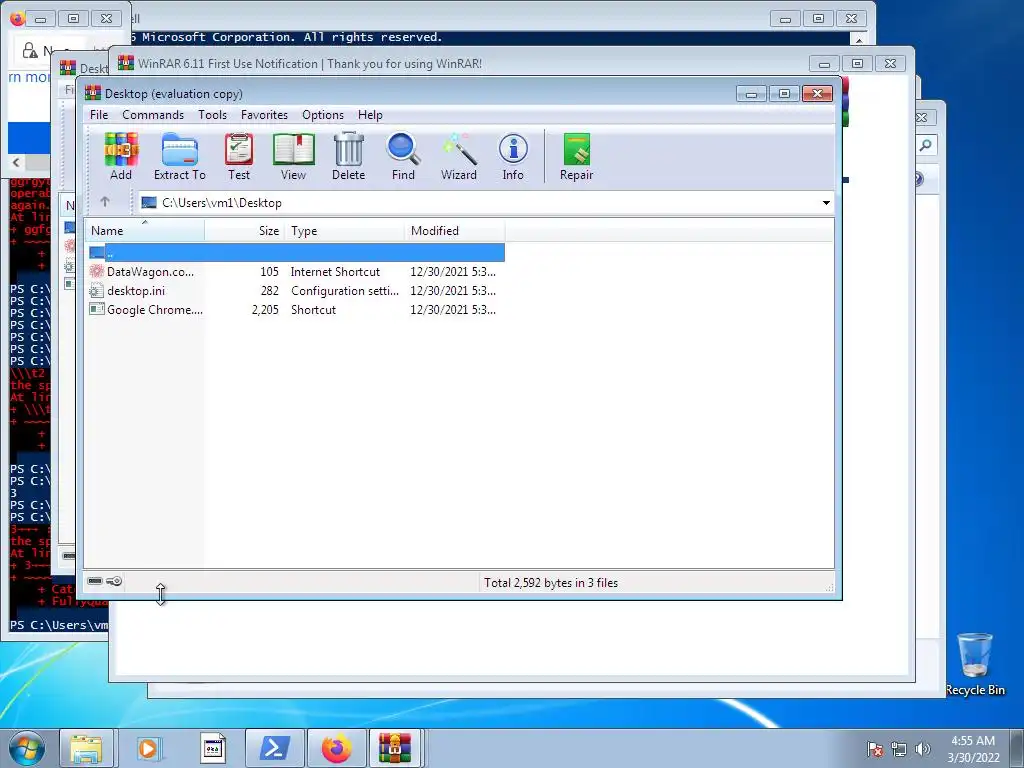Screen dimensions: 1024x768
Task: Click the volume speaker tray icon
Action: (923, 749)
